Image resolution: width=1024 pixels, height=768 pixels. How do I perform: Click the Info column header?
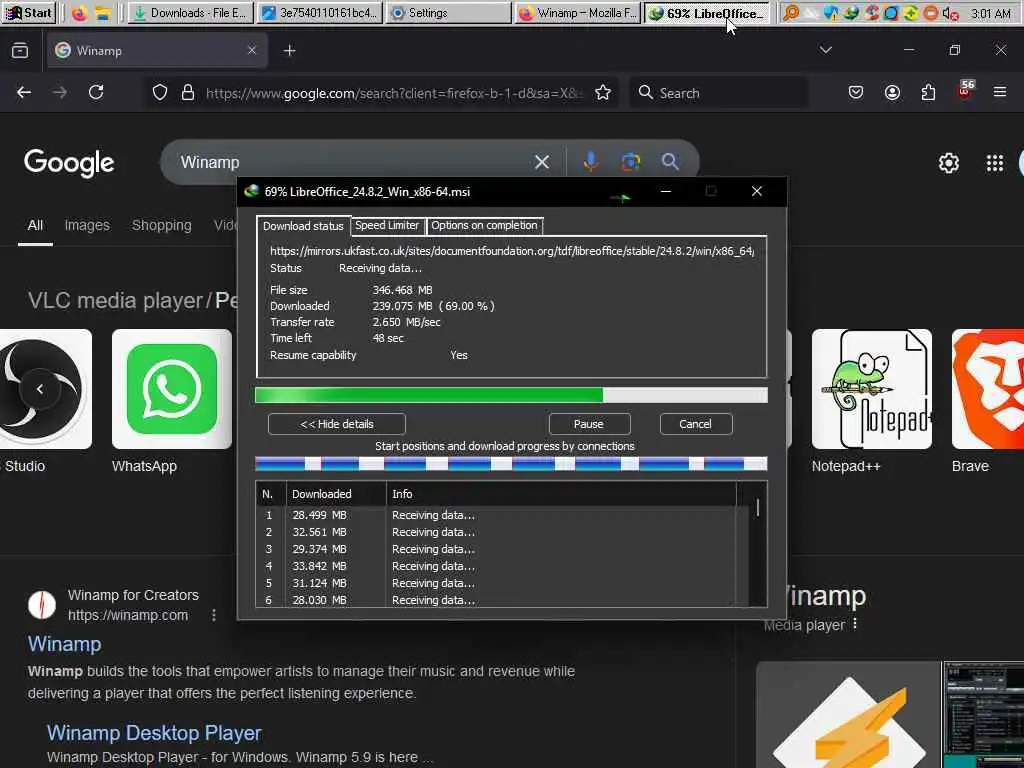(562, 494)
